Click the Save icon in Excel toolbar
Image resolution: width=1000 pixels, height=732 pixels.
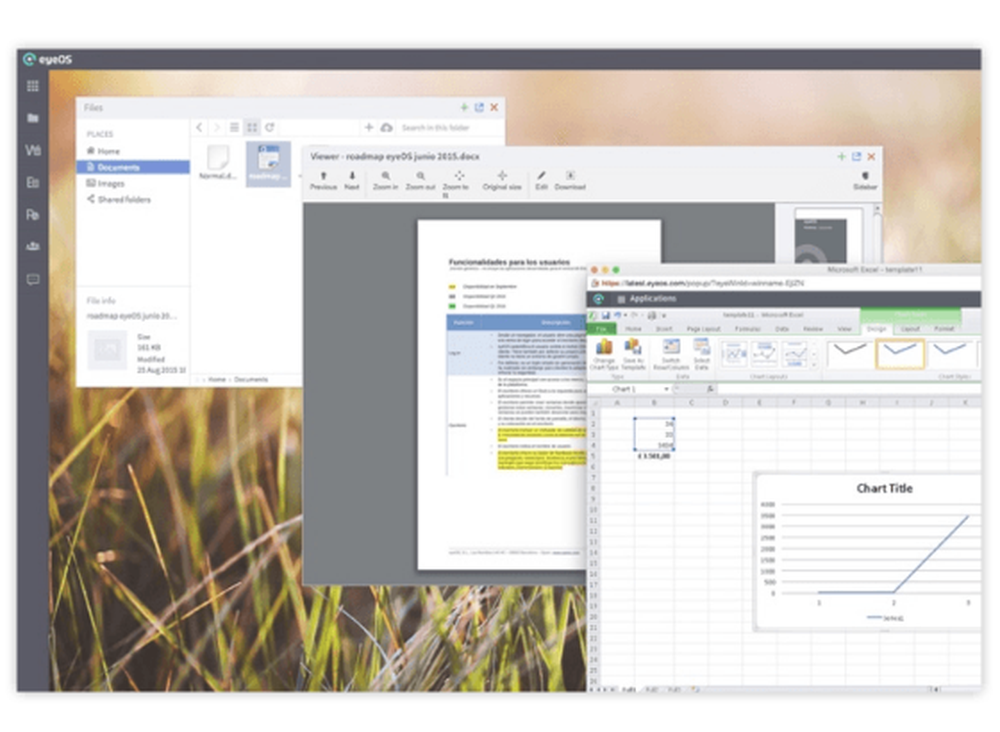coord(605,315)
